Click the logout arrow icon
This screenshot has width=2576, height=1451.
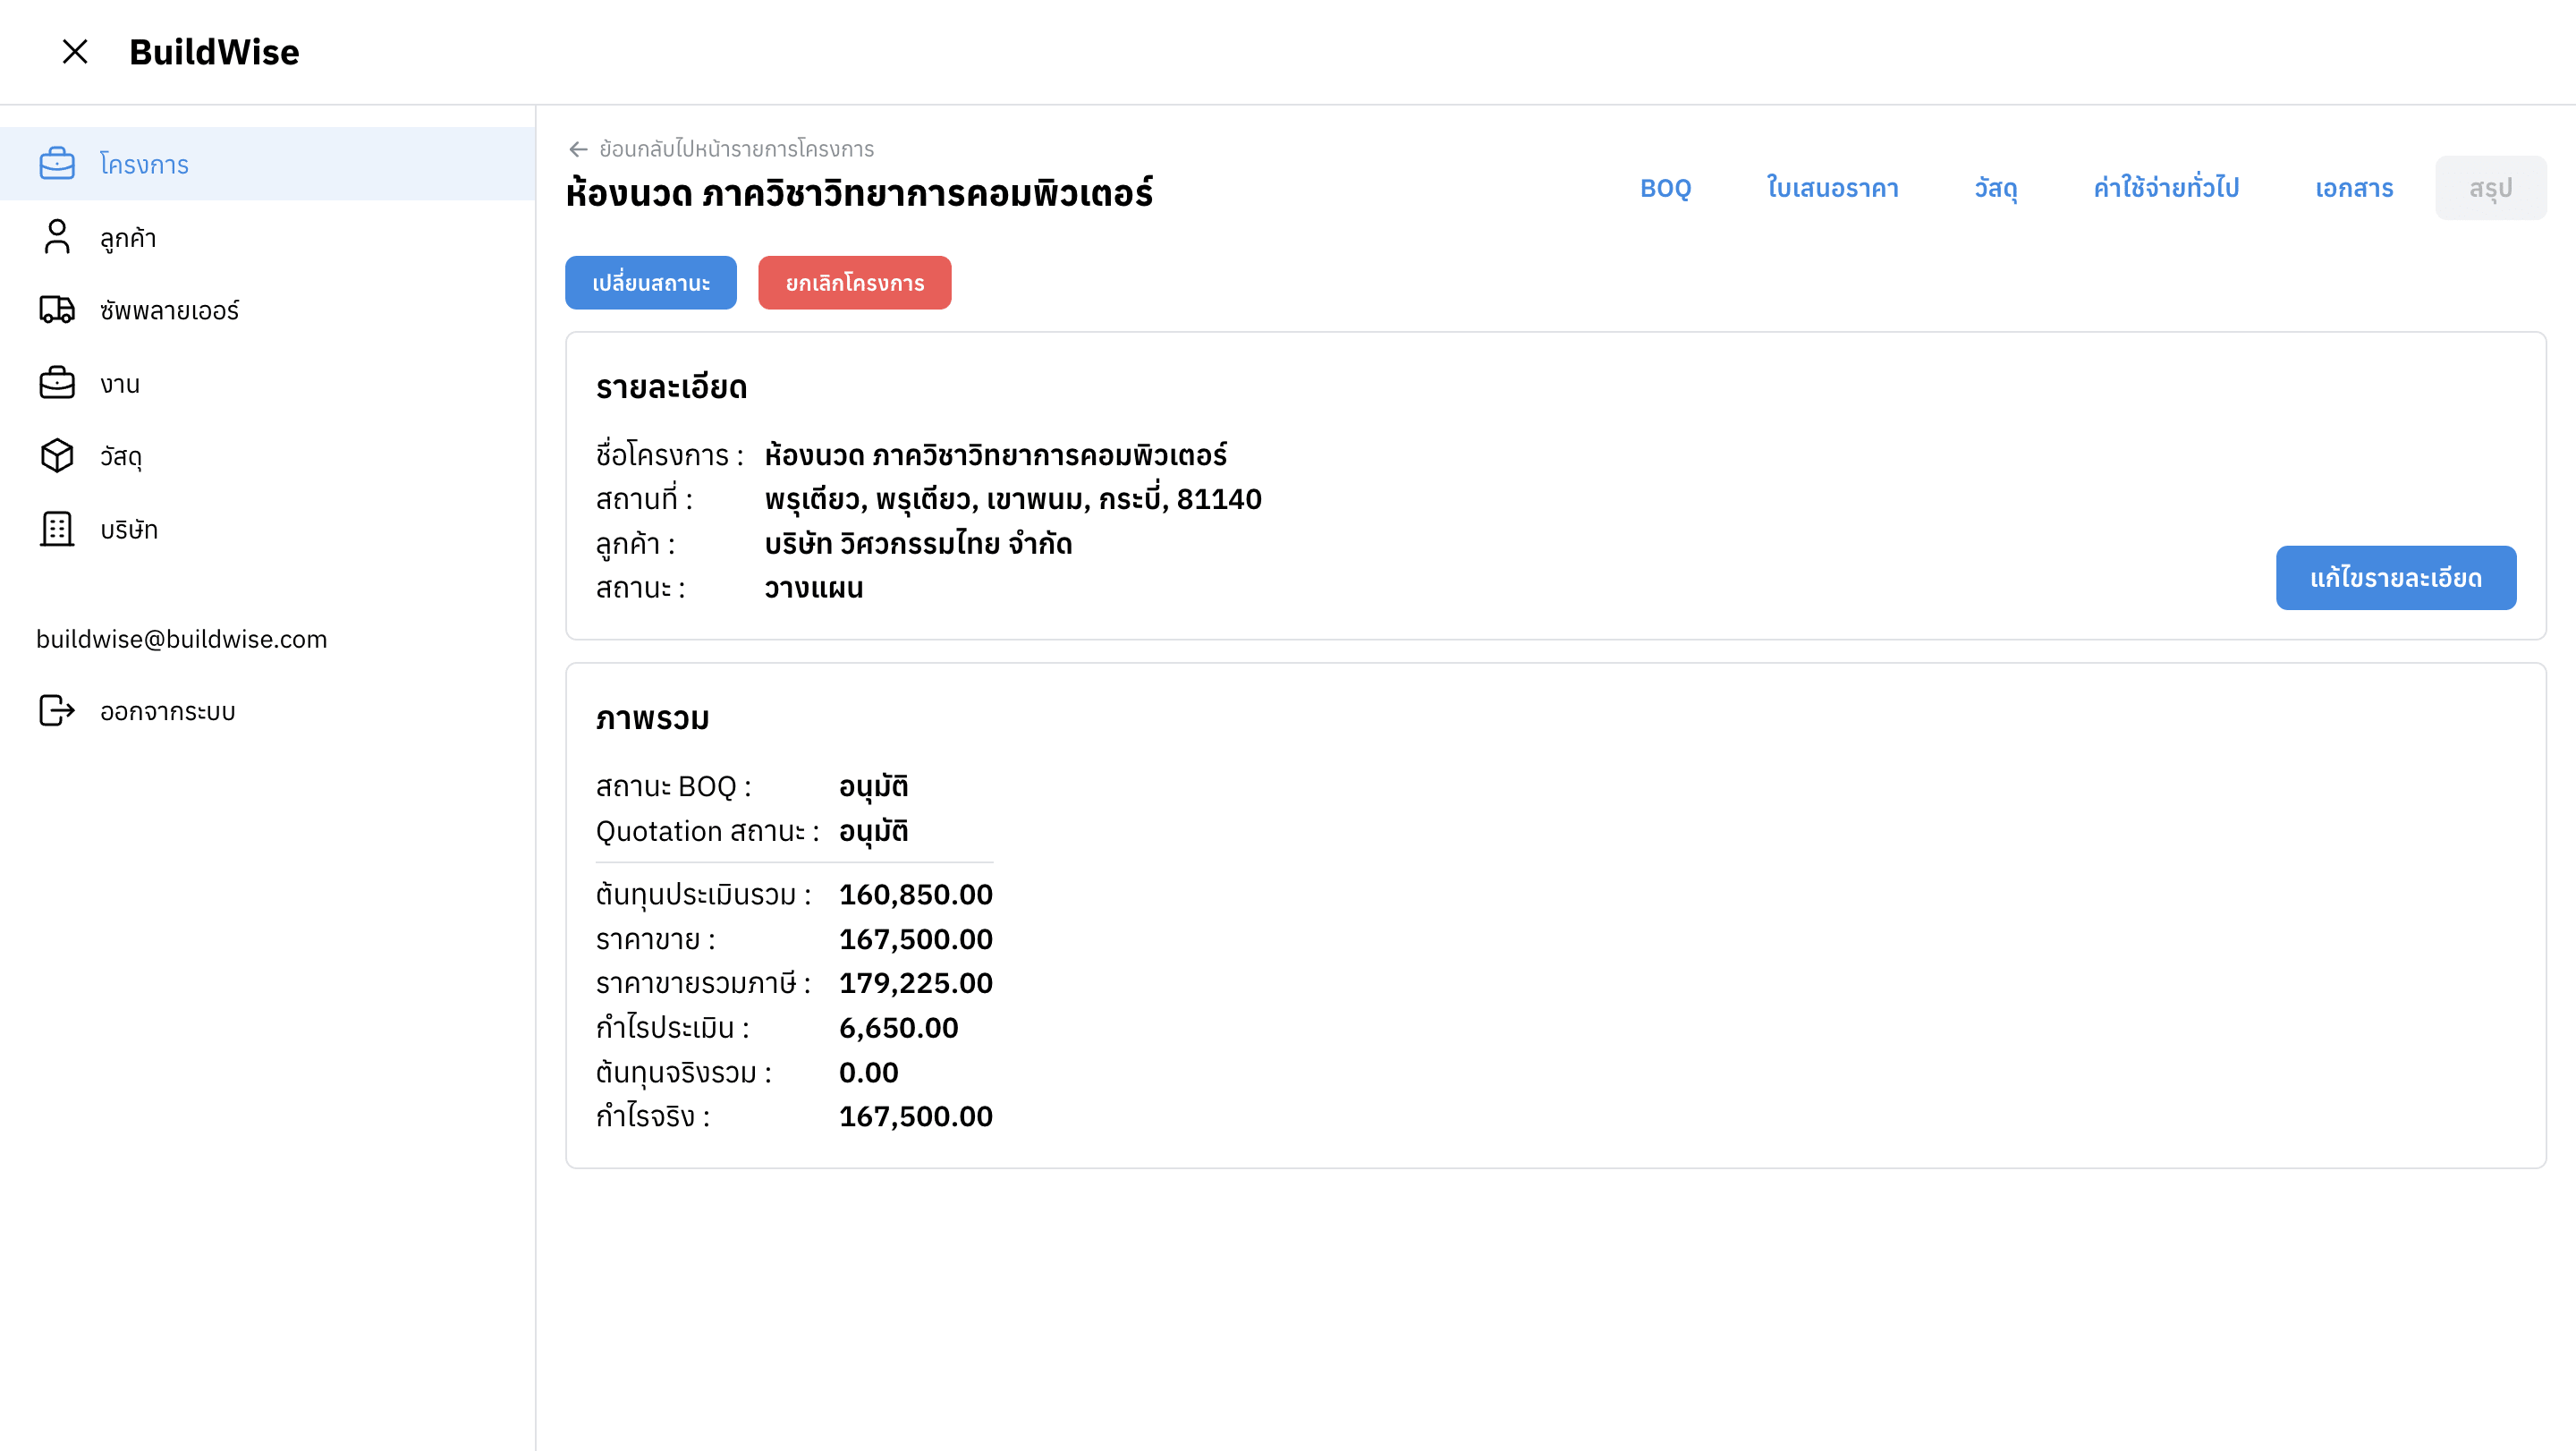(x=57, y=711)
